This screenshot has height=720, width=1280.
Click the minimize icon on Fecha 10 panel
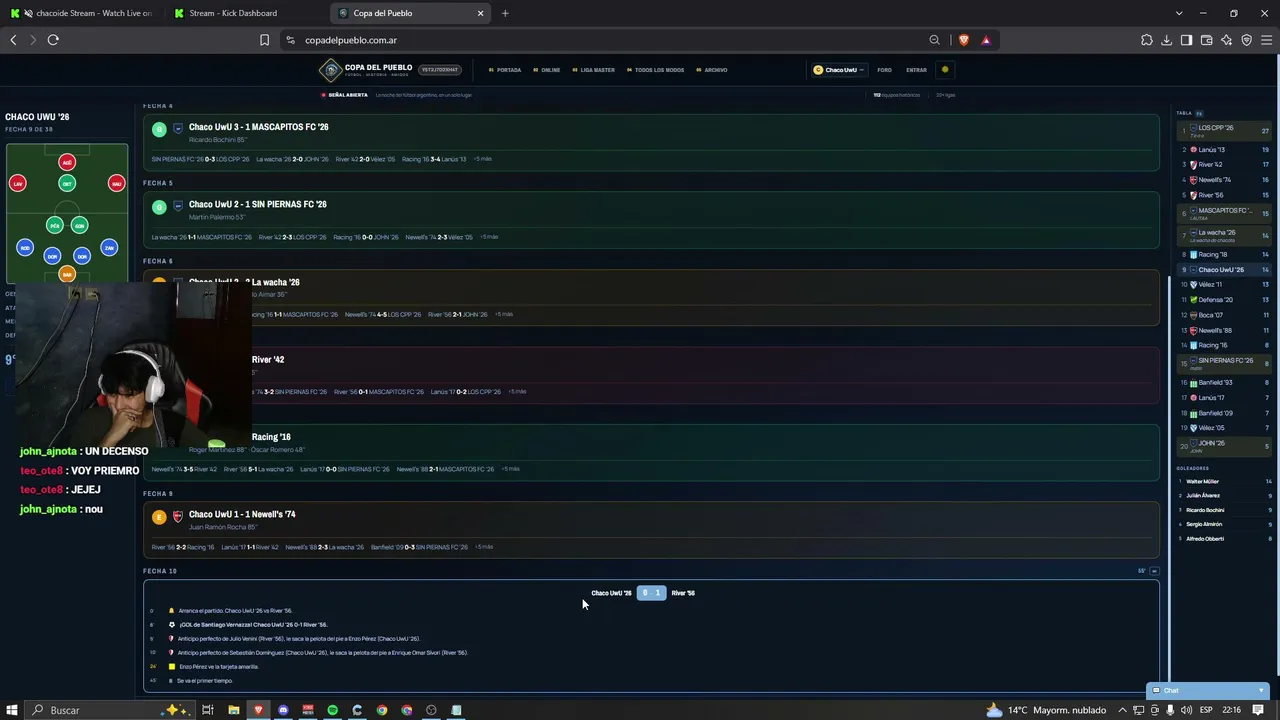point(1154,571)
